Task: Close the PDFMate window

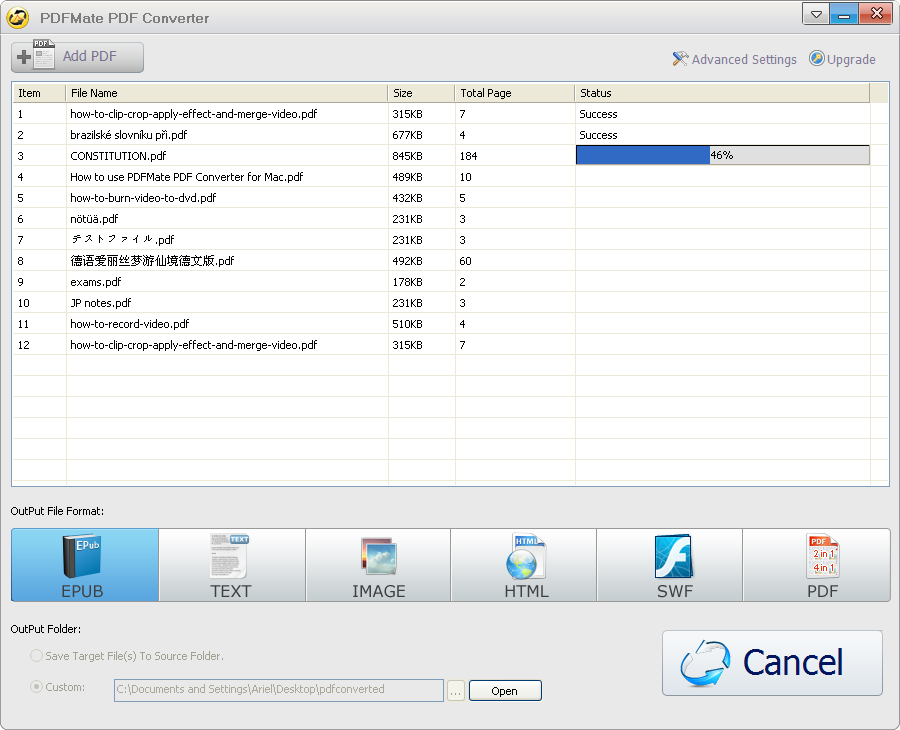Action: coord(876,14)
